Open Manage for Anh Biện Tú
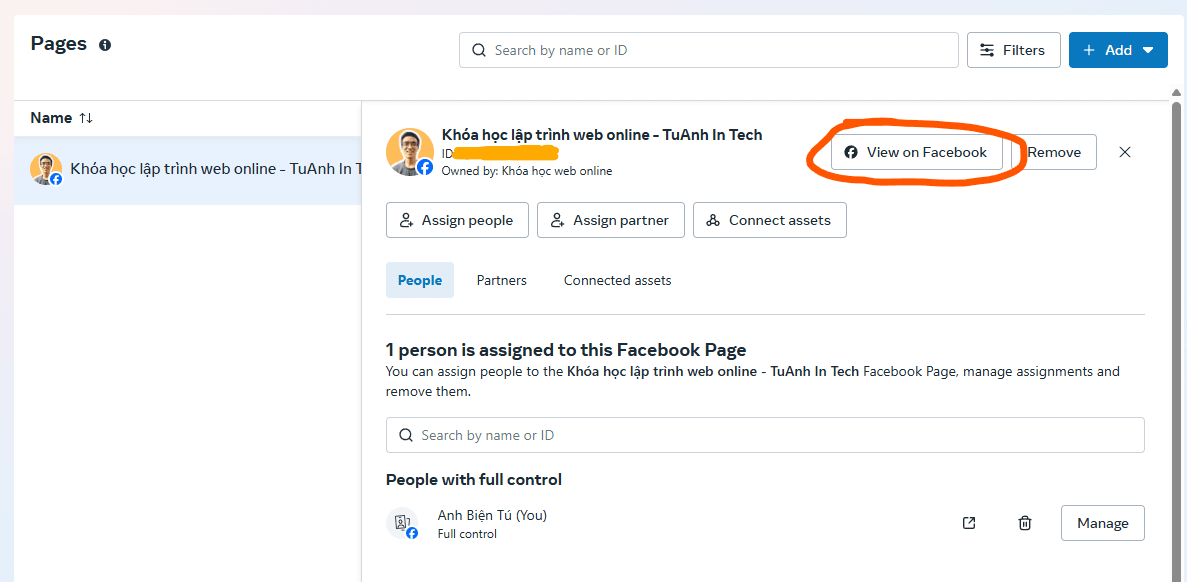The image size is (1187, 582). click(1102, 522)
